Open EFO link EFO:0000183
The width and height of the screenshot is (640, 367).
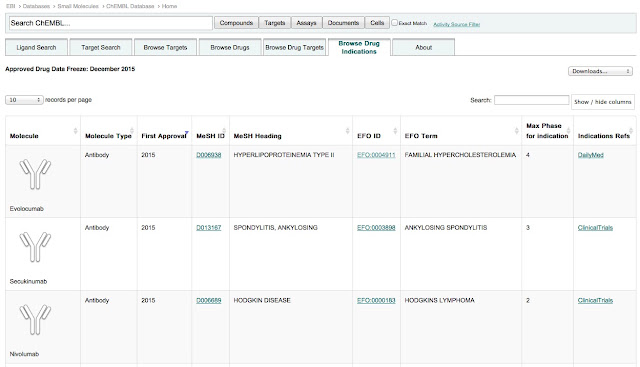376,300
